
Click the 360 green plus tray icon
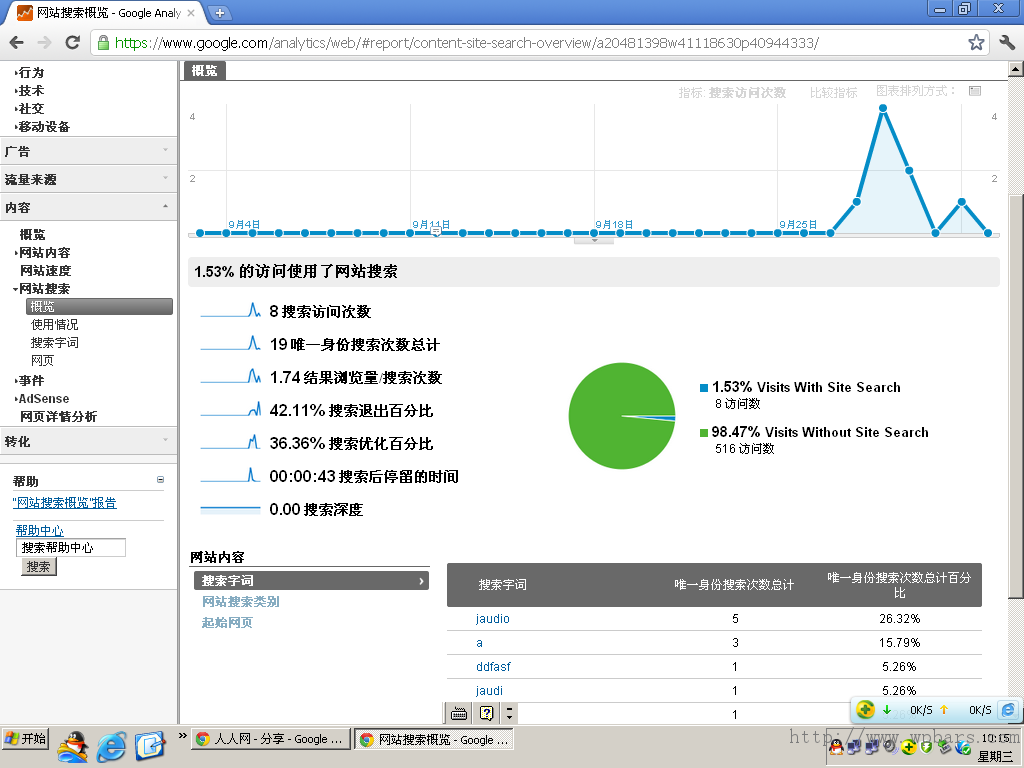pos(908,748)
